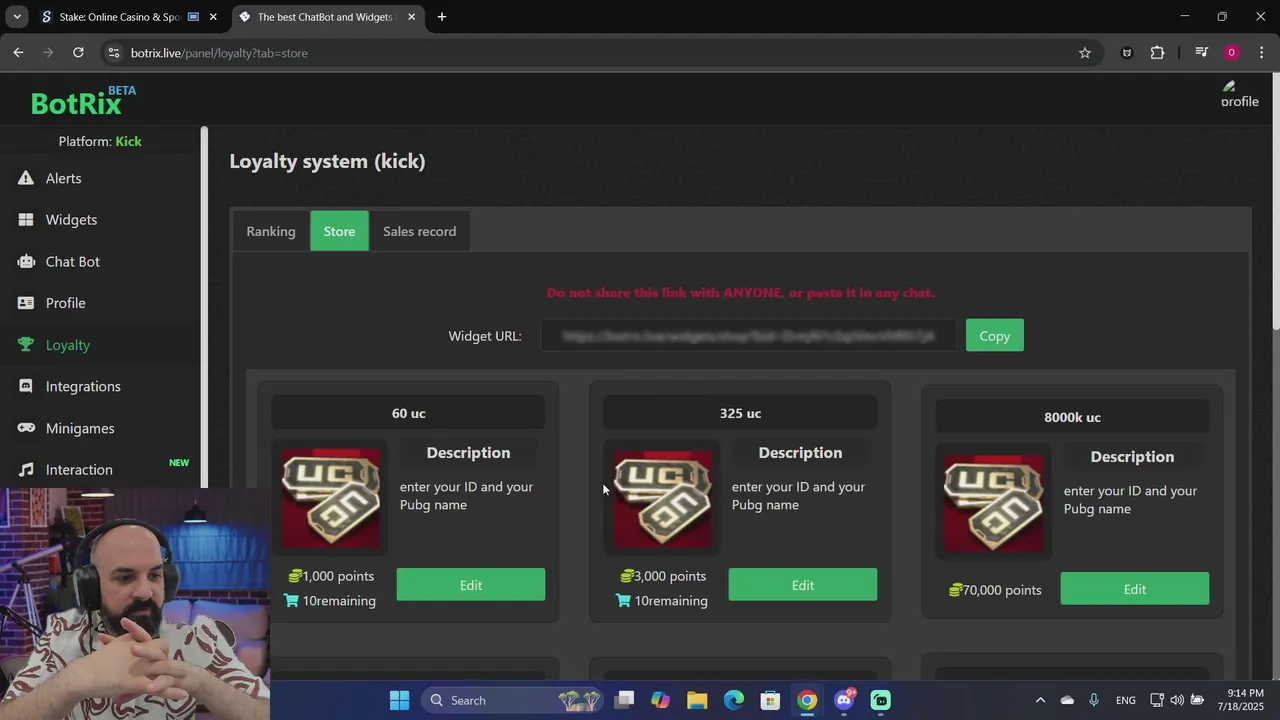Open the Kick app taskbar icon
The image size is (1280, 720).
coord(881,700)
